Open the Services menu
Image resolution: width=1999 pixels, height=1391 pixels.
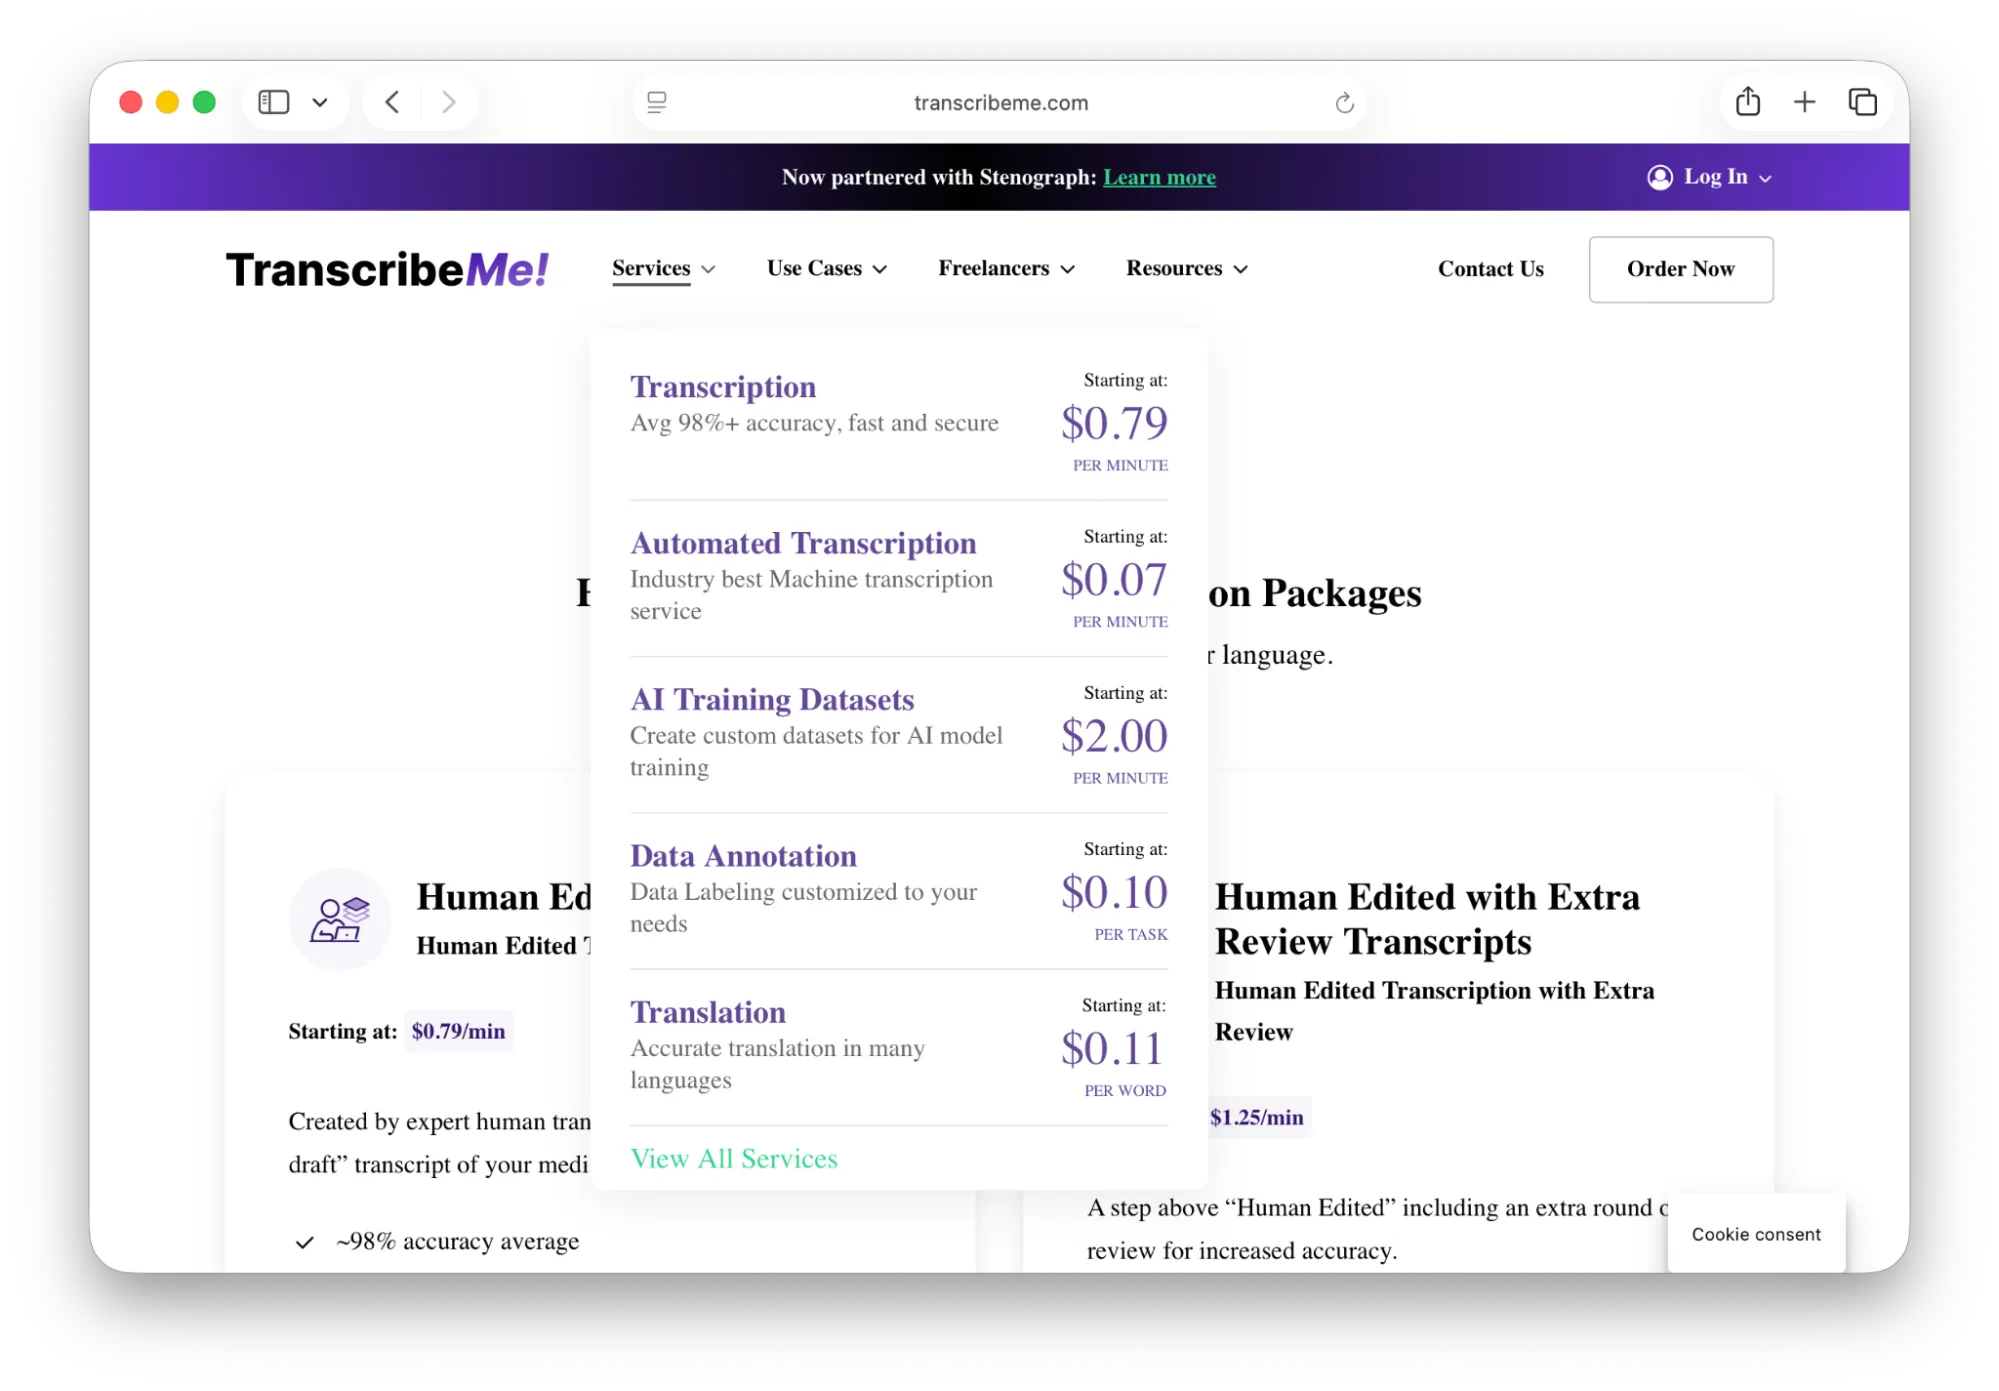pos(651,268)
